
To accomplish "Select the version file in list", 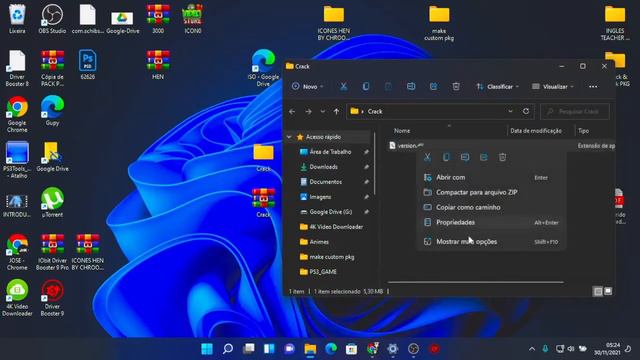I will point(407,145).
